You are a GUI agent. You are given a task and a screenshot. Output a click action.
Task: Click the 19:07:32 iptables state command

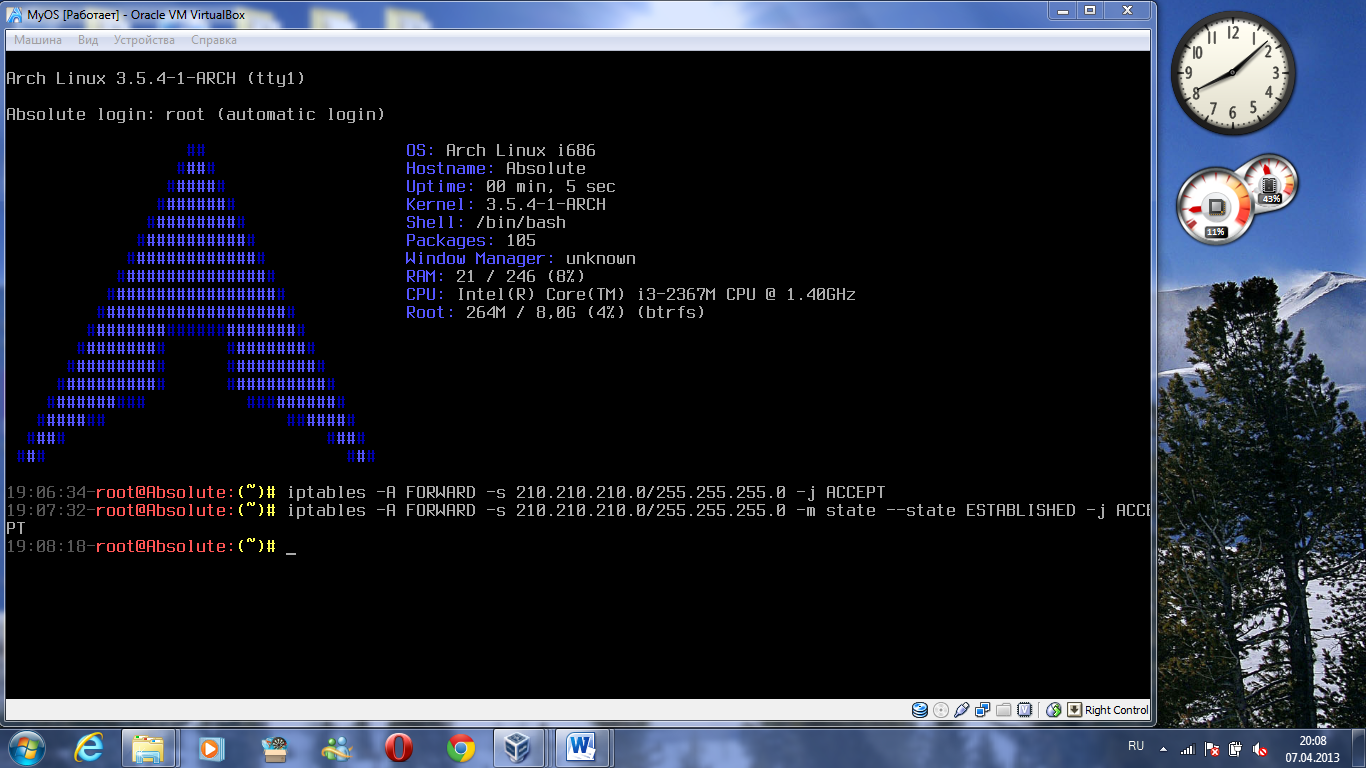[578, 520]
